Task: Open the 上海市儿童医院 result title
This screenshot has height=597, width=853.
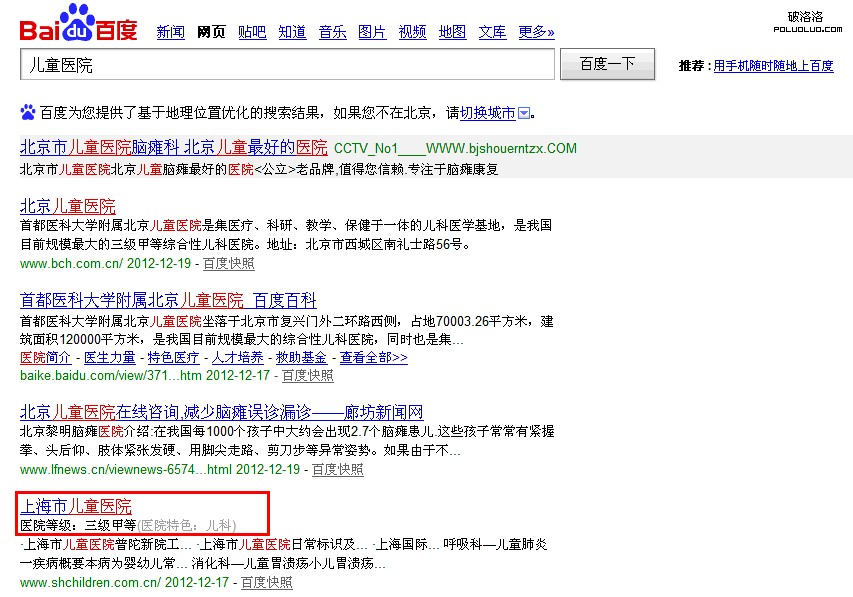Action: [x=76, y=507]
